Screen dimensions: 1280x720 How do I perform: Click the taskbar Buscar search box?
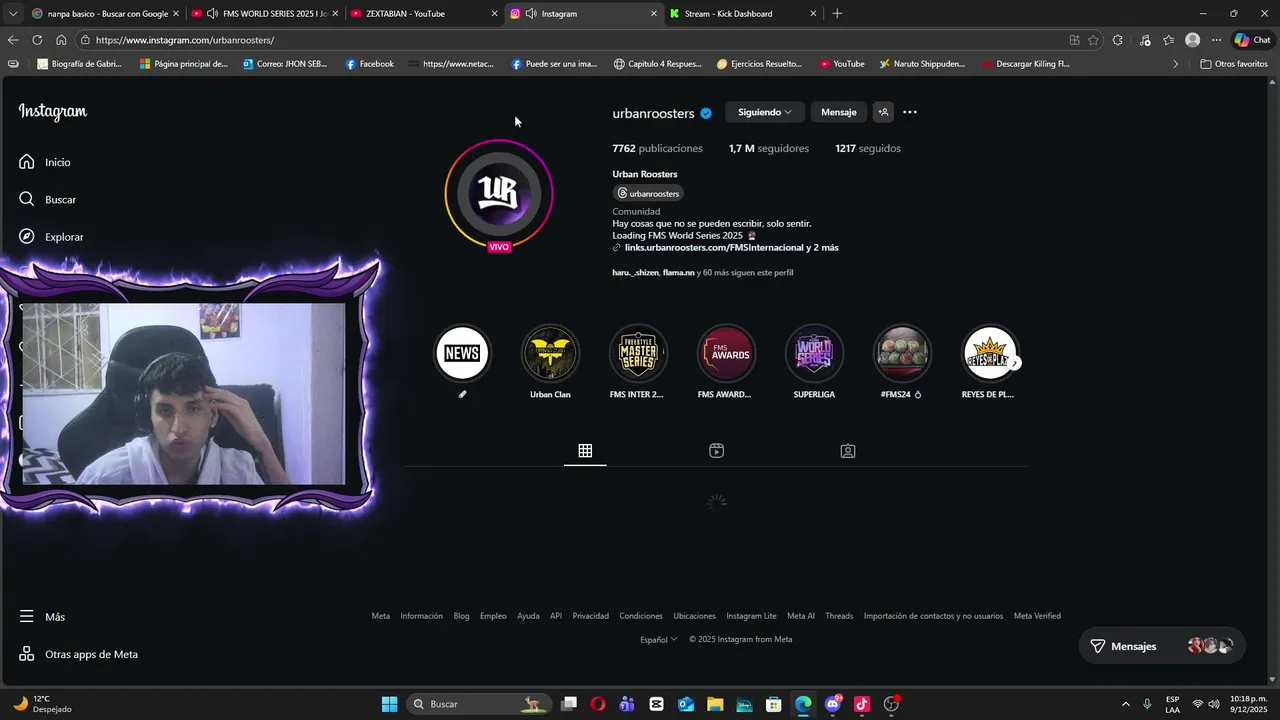480,704
